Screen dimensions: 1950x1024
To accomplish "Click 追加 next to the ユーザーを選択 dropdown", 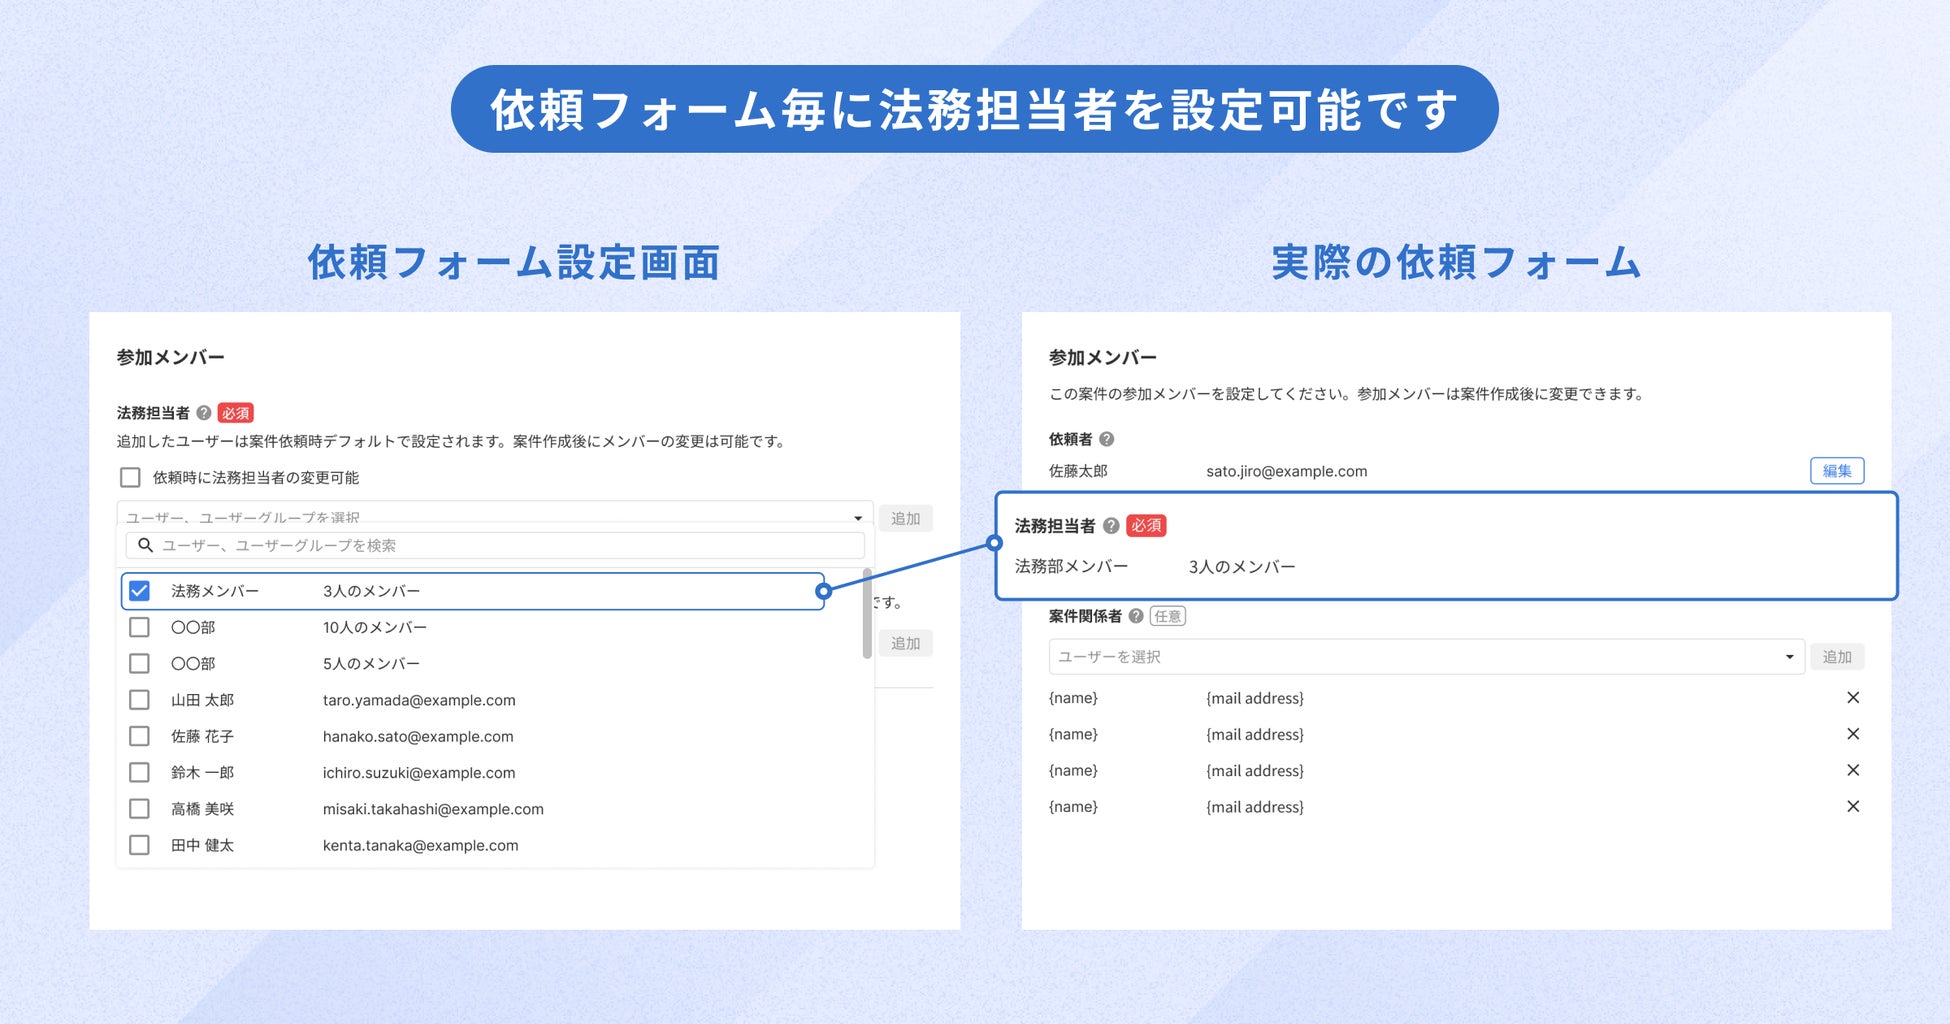I will click(1837, 657).
